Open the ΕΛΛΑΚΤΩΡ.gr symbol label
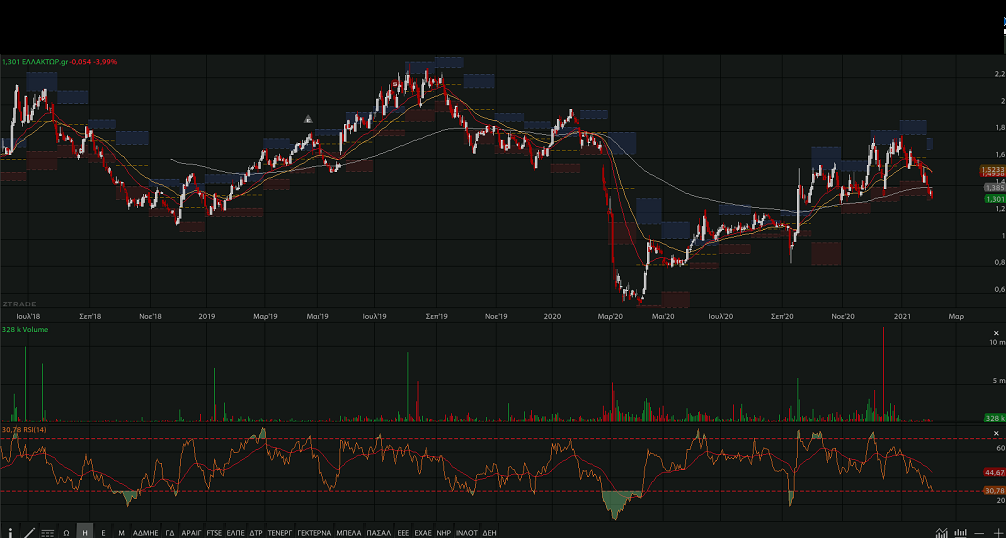This screenshot has width=1006, height=538. click(x=45, y=62)
